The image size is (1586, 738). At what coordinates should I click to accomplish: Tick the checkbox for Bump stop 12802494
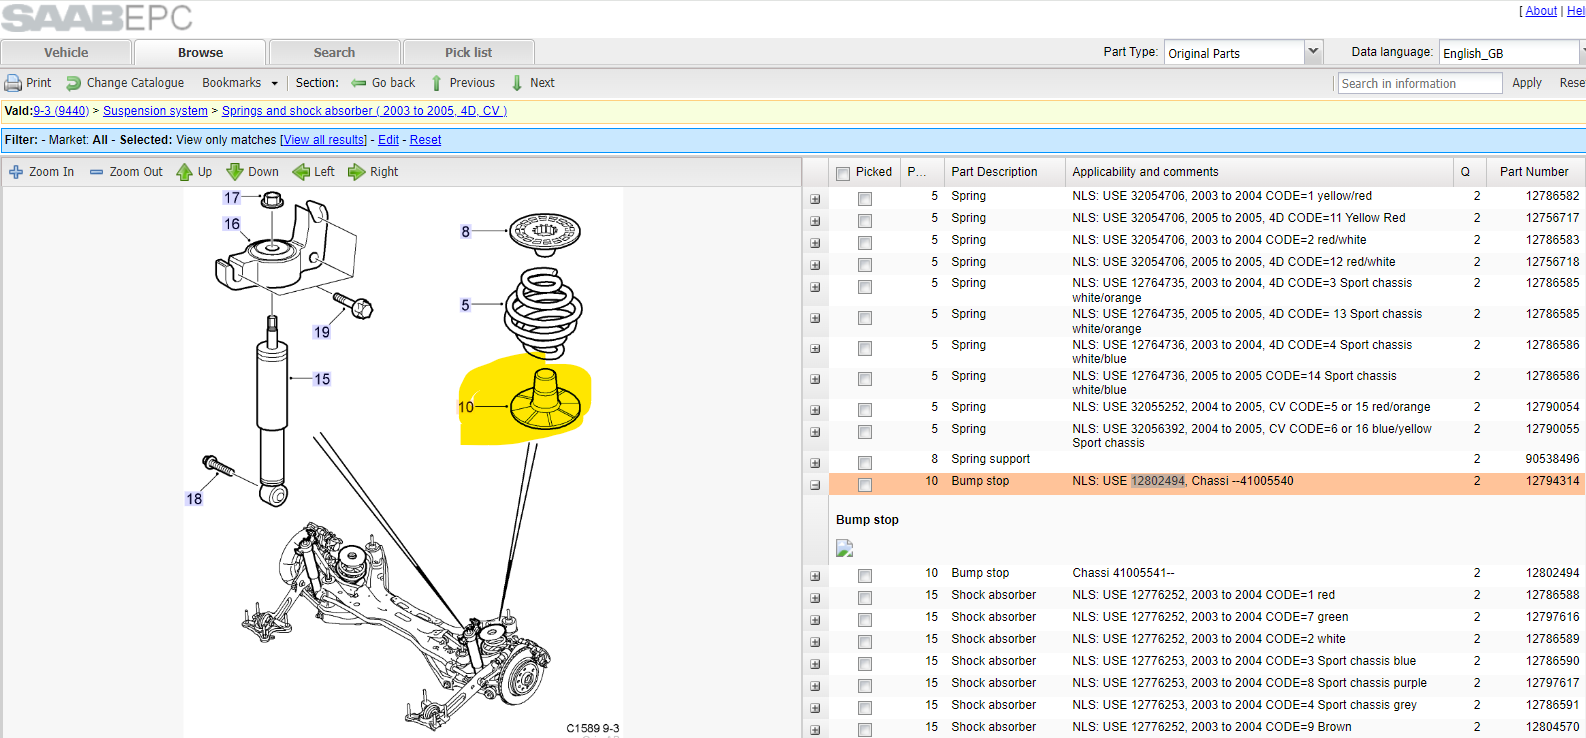pos(865,576)
